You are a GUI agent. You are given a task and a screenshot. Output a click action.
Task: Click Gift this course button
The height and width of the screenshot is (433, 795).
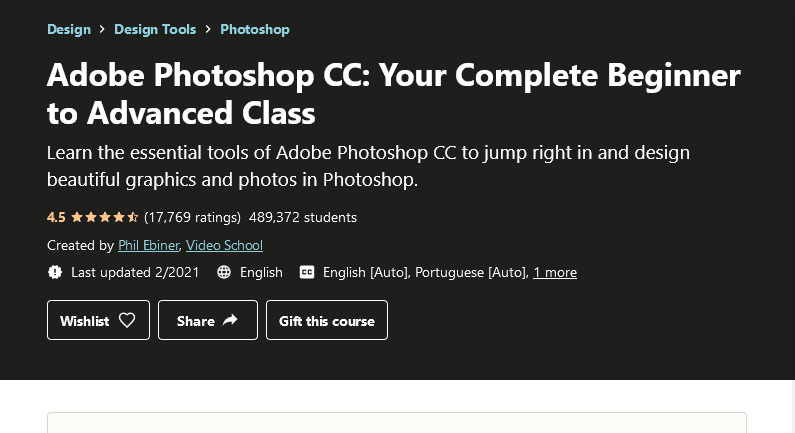327,320
